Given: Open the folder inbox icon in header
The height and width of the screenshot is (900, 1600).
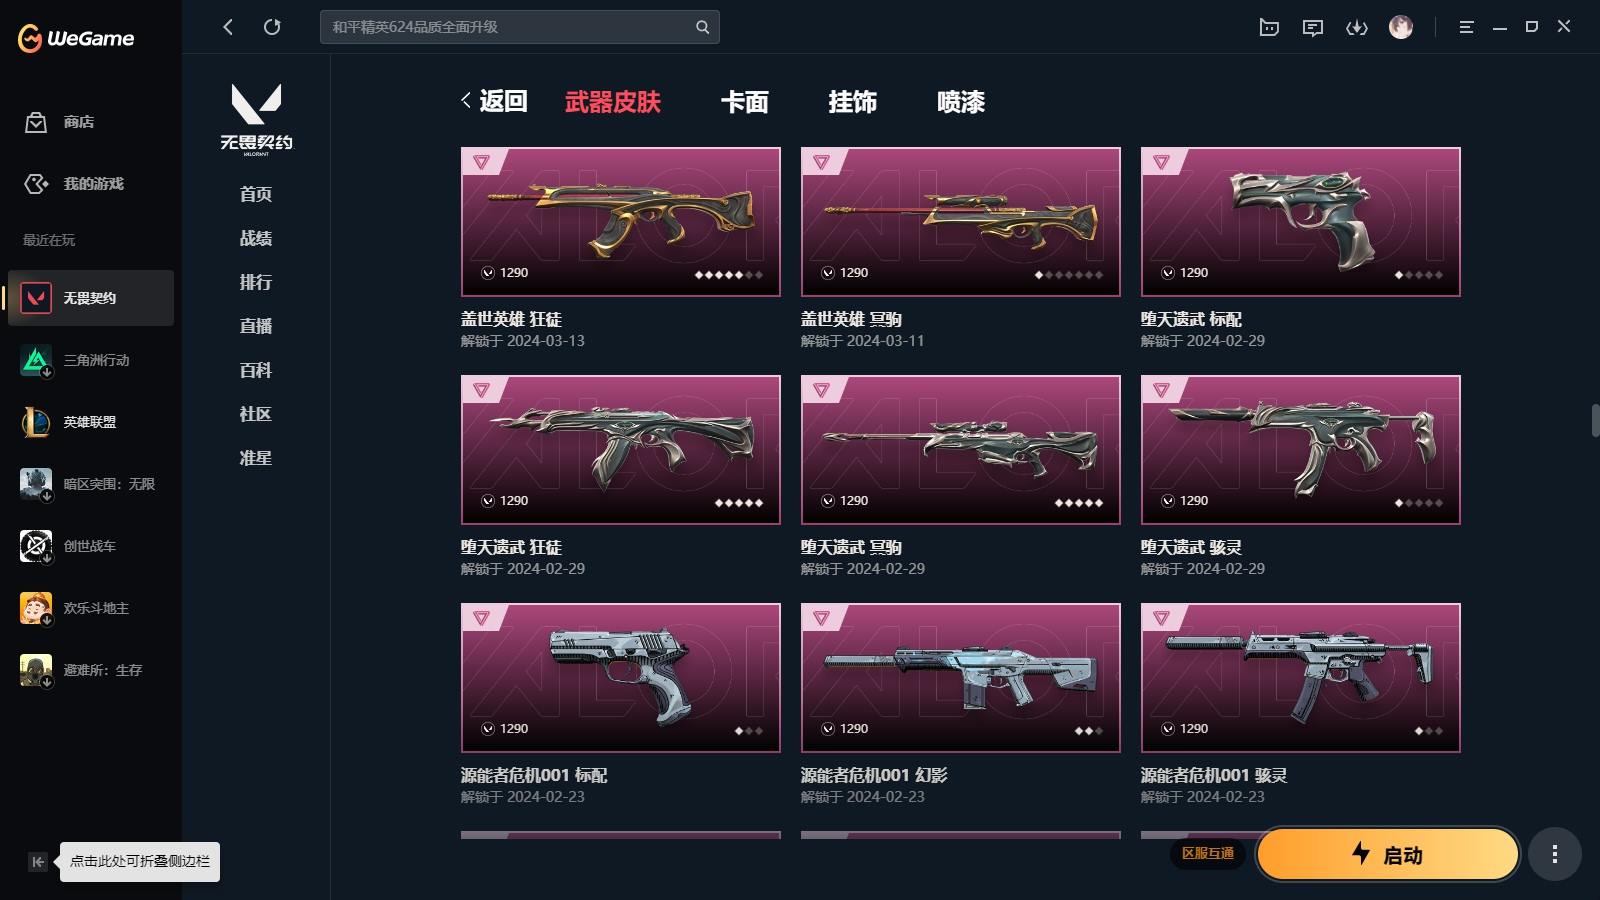Looking at the screenshot, I should [x=1269, y=27].
